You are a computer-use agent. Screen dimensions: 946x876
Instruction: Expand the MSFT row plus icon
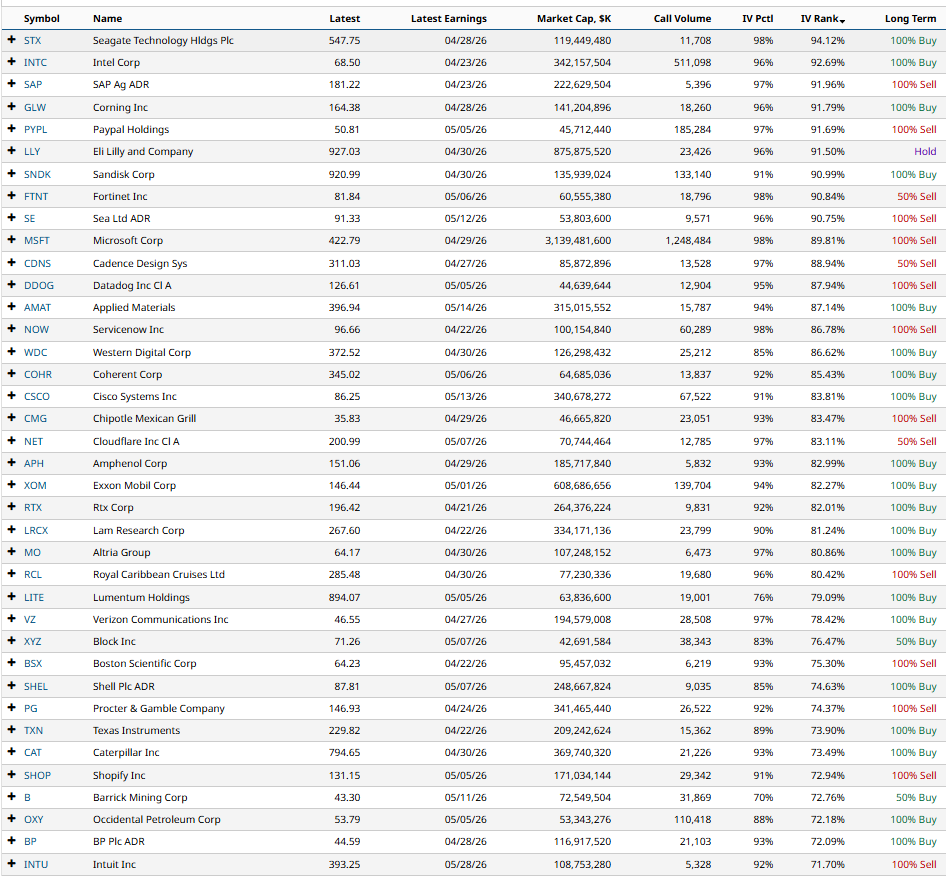pos(11,240)
